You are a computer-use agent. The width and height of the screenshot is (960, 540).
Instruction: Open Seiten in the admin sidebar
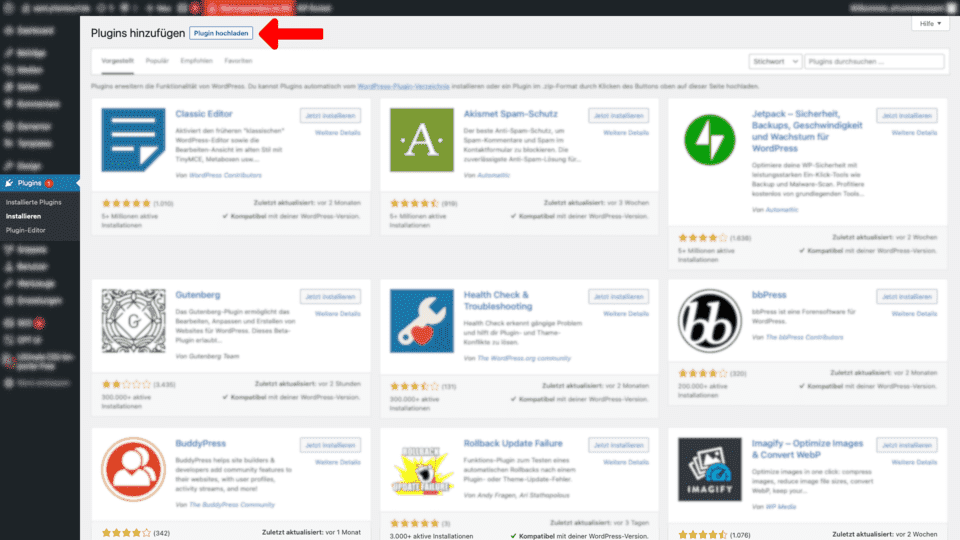pyautogui.click(x=28, y=87)
